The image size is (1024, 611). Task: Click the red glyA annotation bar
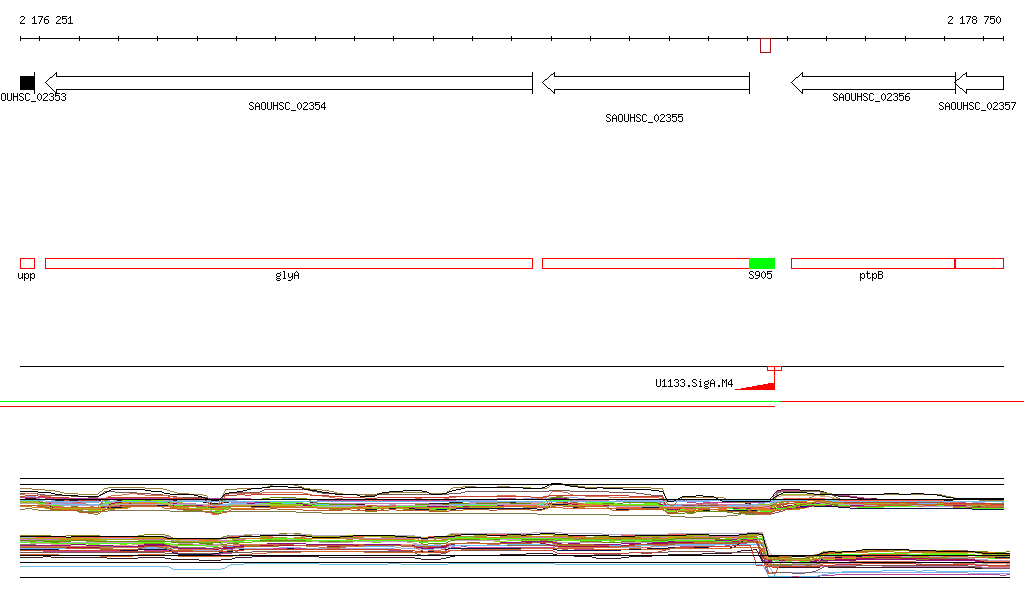click(288, 263)
